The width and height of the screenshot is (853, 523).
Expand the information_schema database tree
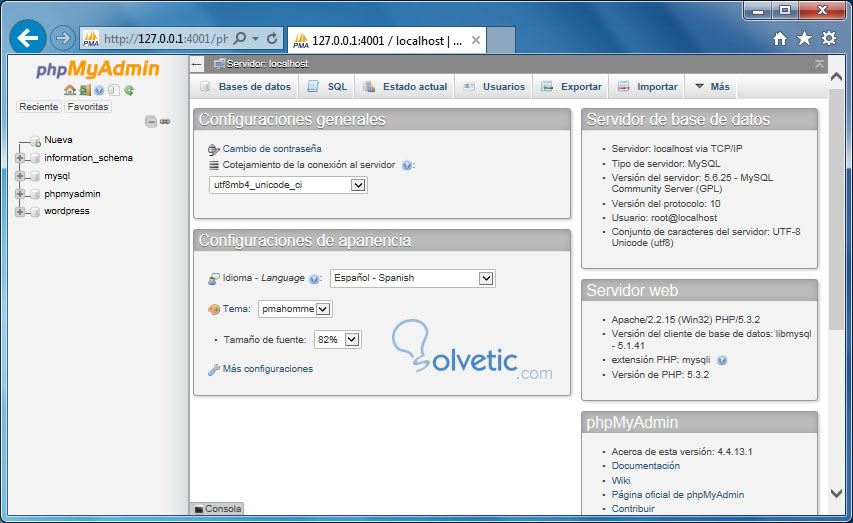[x=20, y=158]
